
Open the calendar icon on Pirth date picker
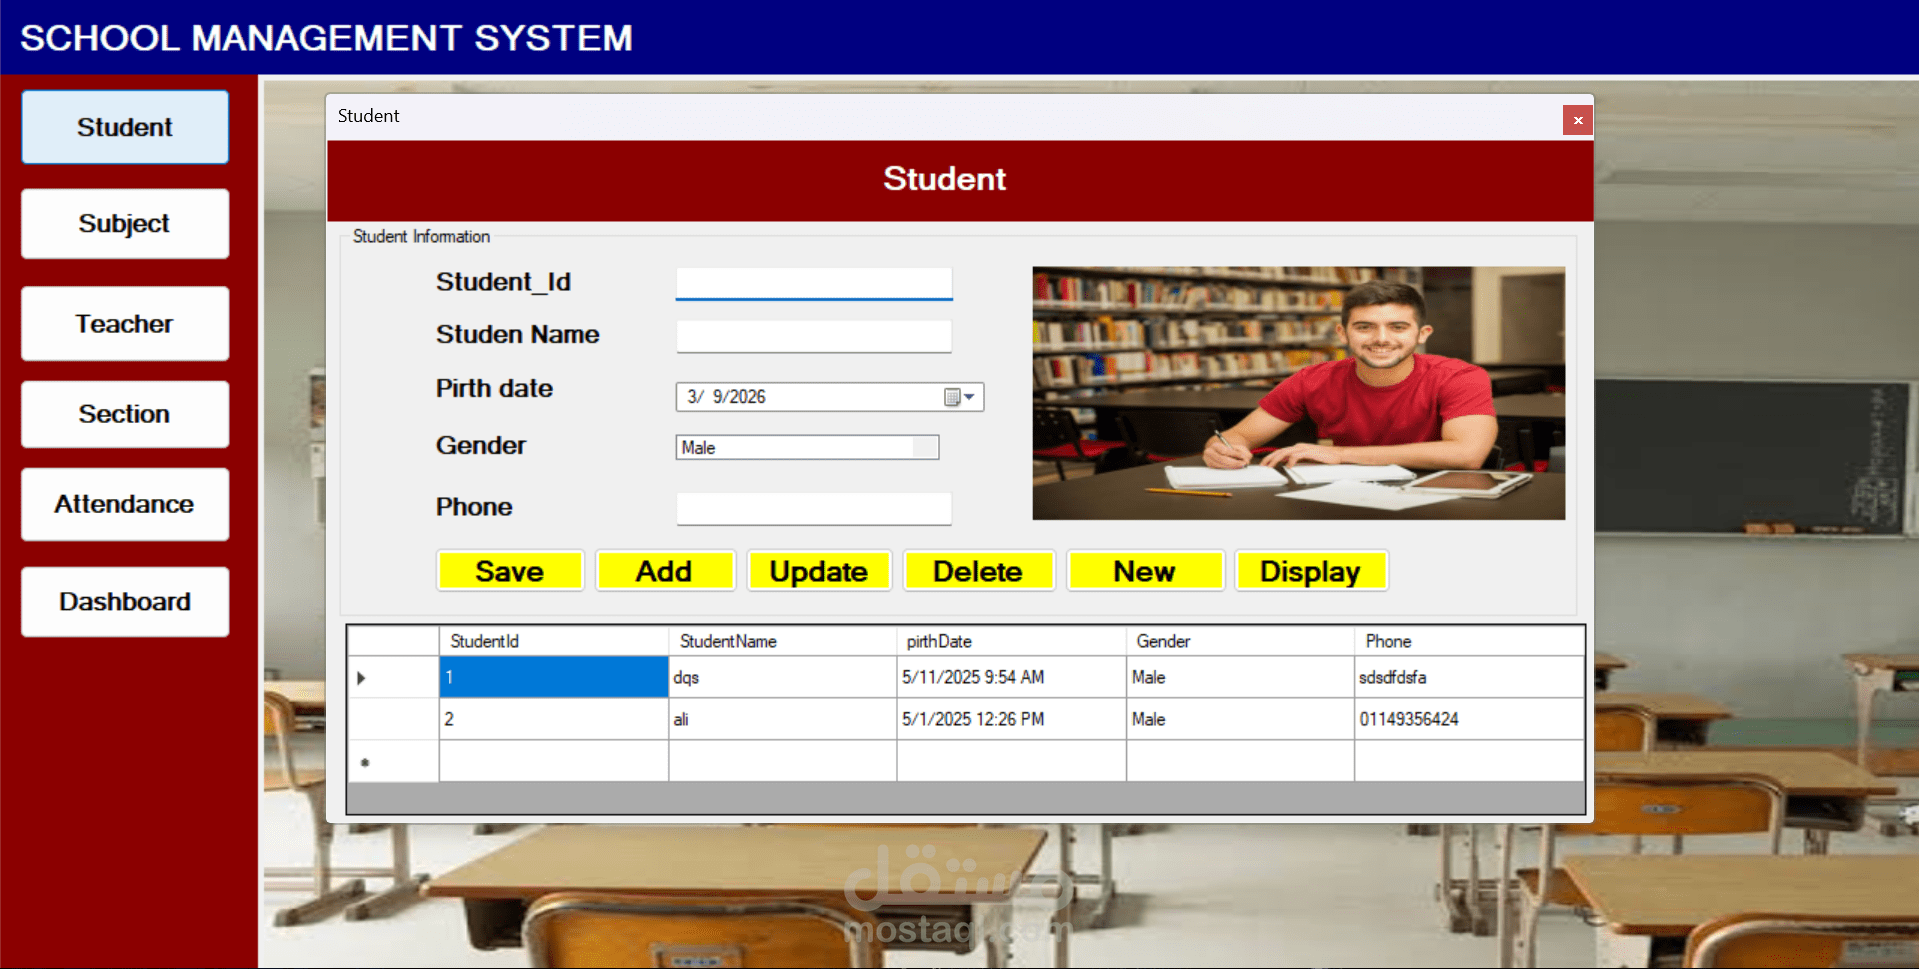pyautogui.click(x=951, y=397)
